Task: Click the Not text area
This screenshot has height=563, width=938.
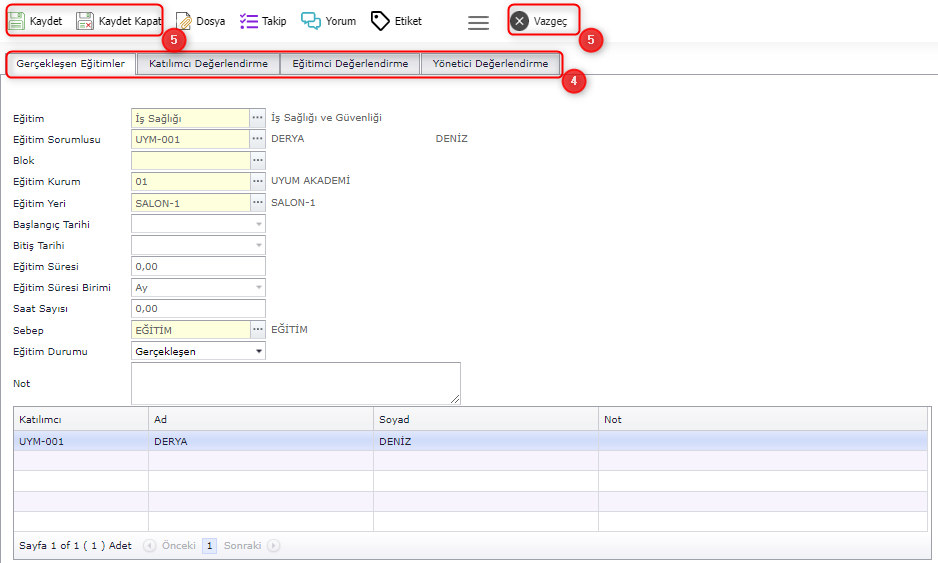Action: pyautogui.click(x=296, y=383)
